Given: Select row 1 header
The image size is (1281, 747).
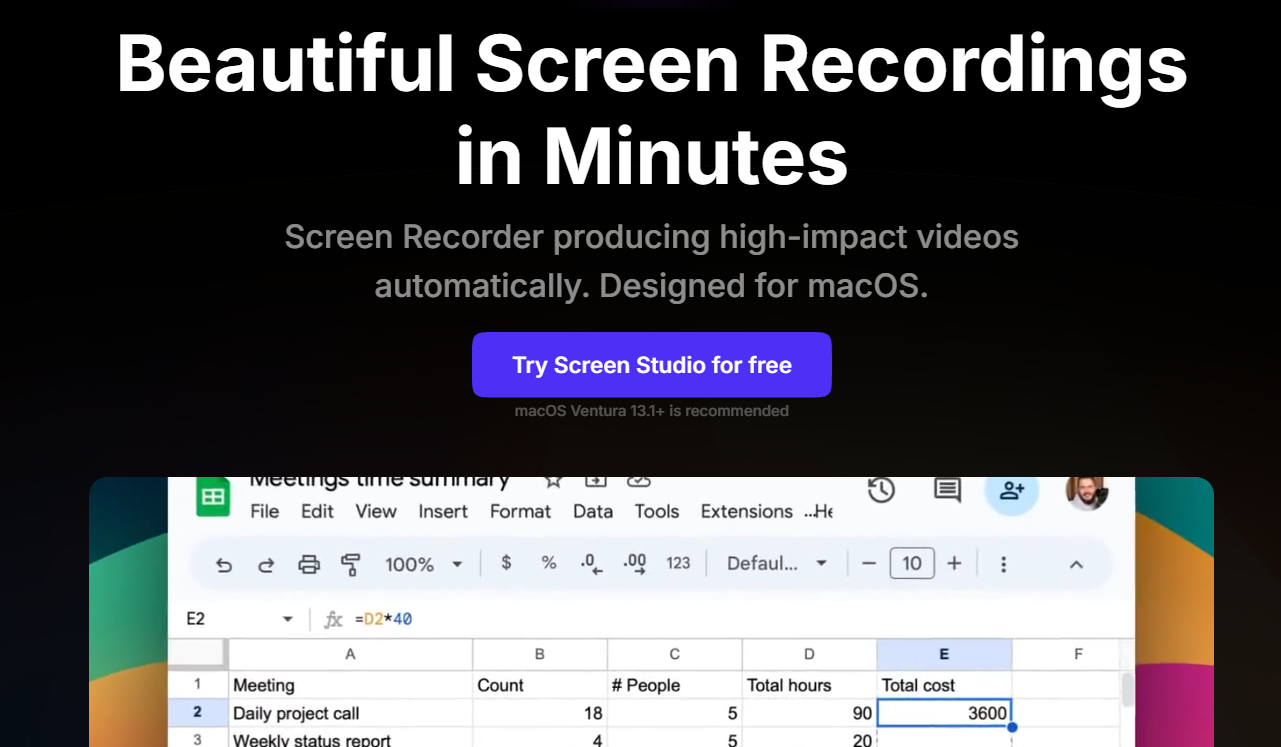Looking at the screenshot, I should pos(198,685).
